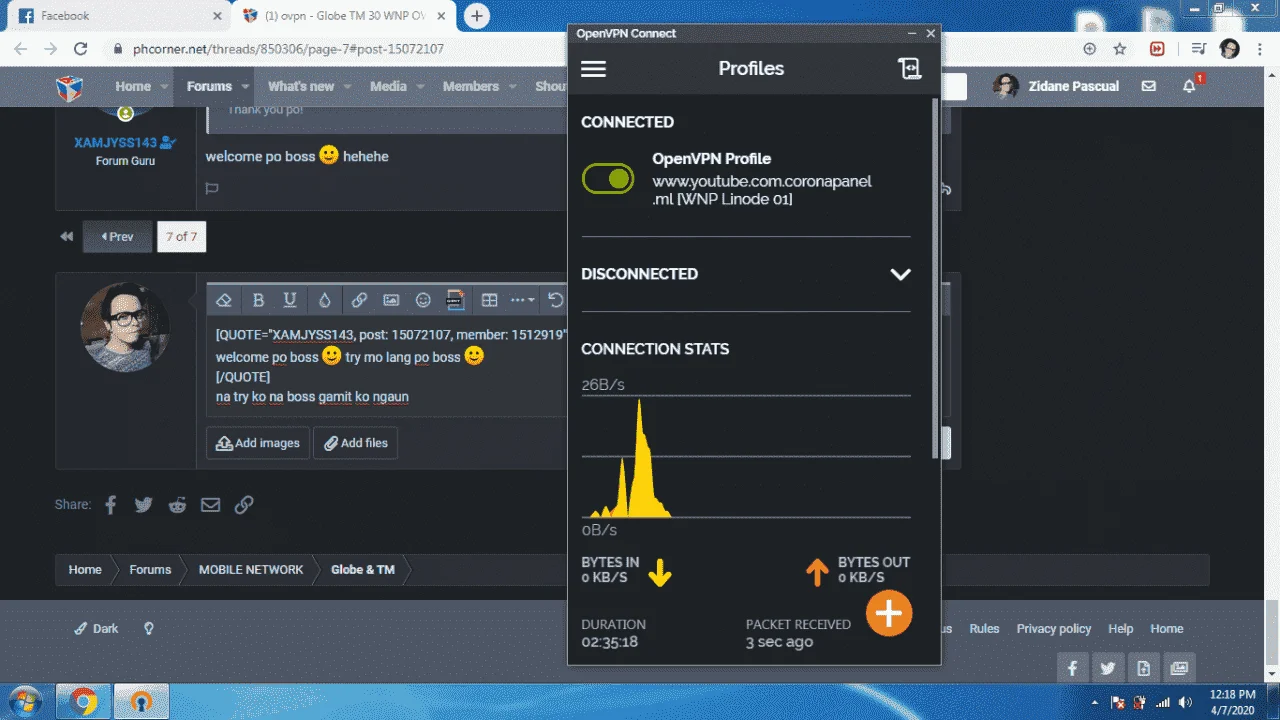Click the Forums breadcrumb link
This screenshot has height=720, width=1280.
150,570
